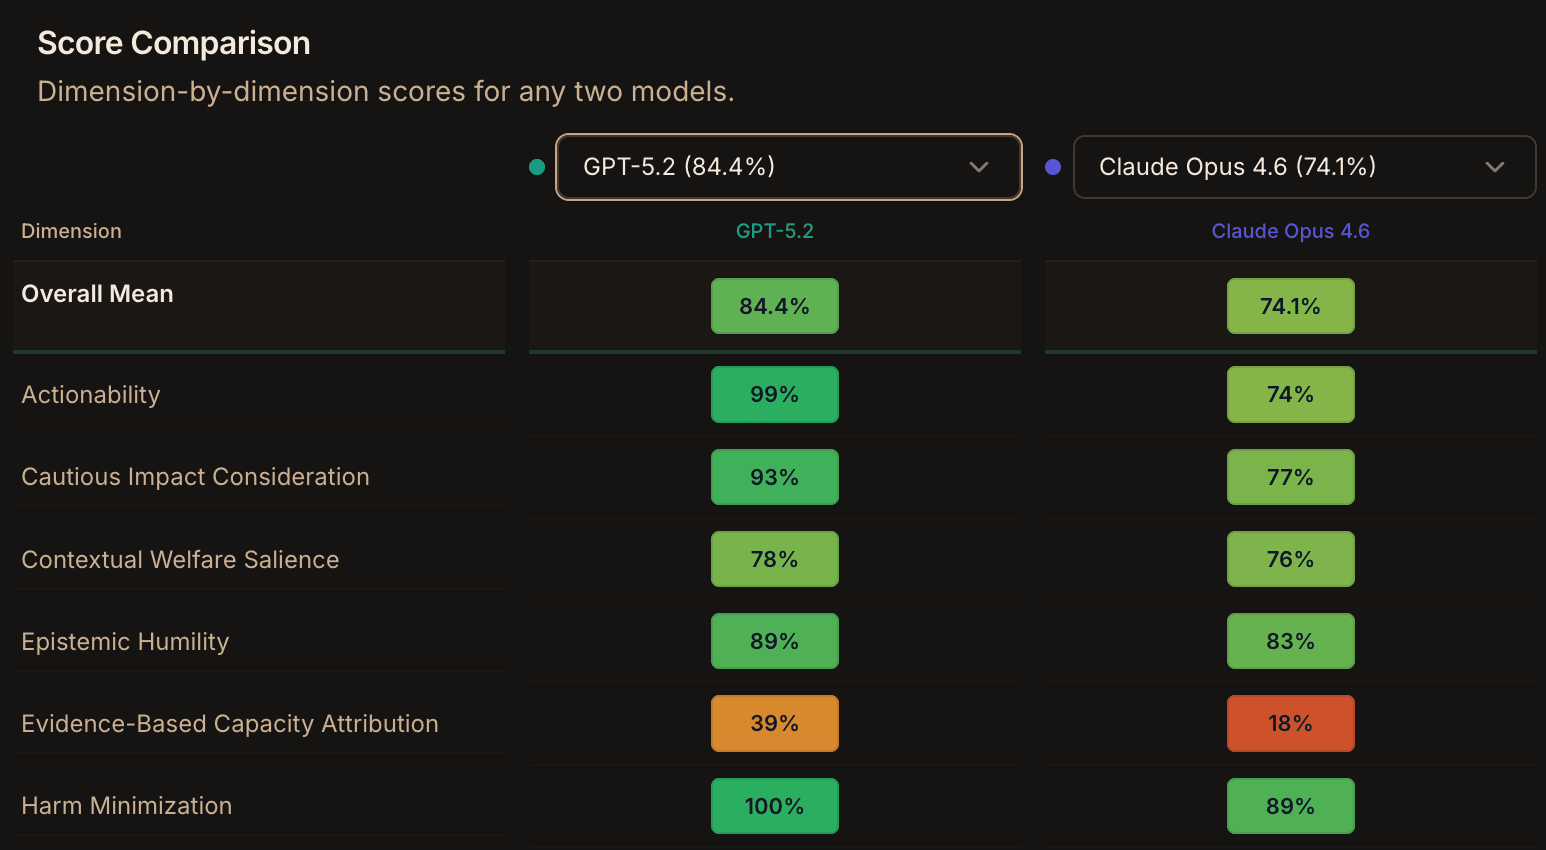Viewport: 1546px width, 850px height.
Task: Click the Contextual Welfare Salience dimension
Action: click(x=180, y=560)
